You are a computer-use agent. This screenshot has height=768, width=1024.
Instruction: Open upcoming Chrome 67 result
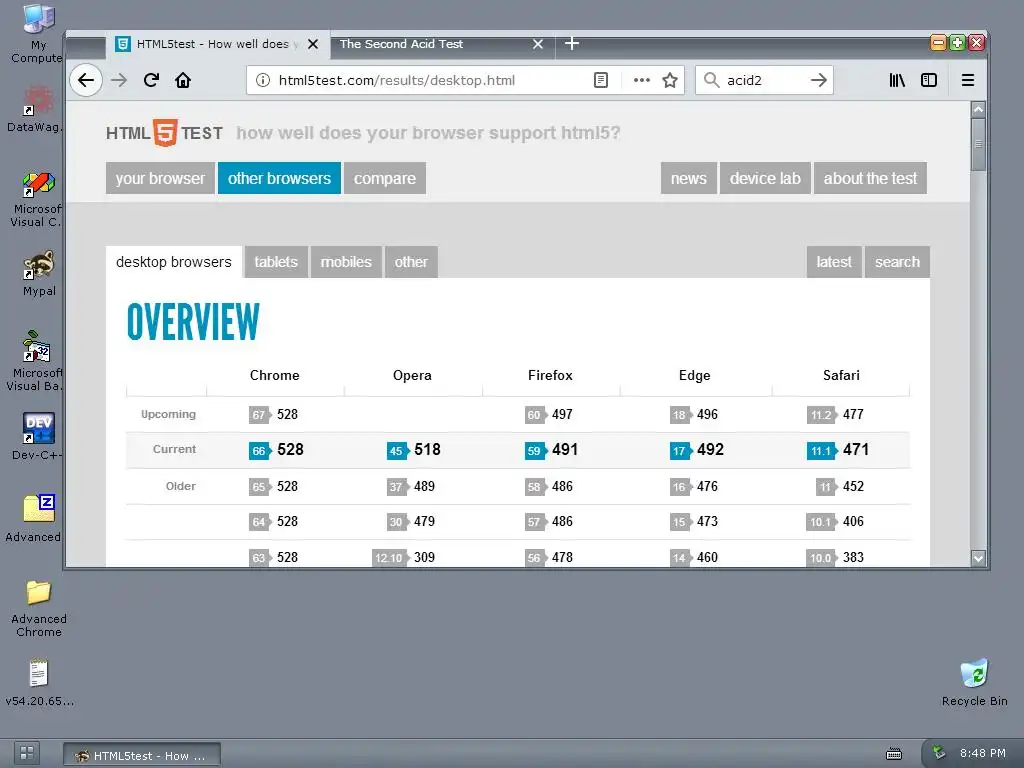(x=274, y=414)
